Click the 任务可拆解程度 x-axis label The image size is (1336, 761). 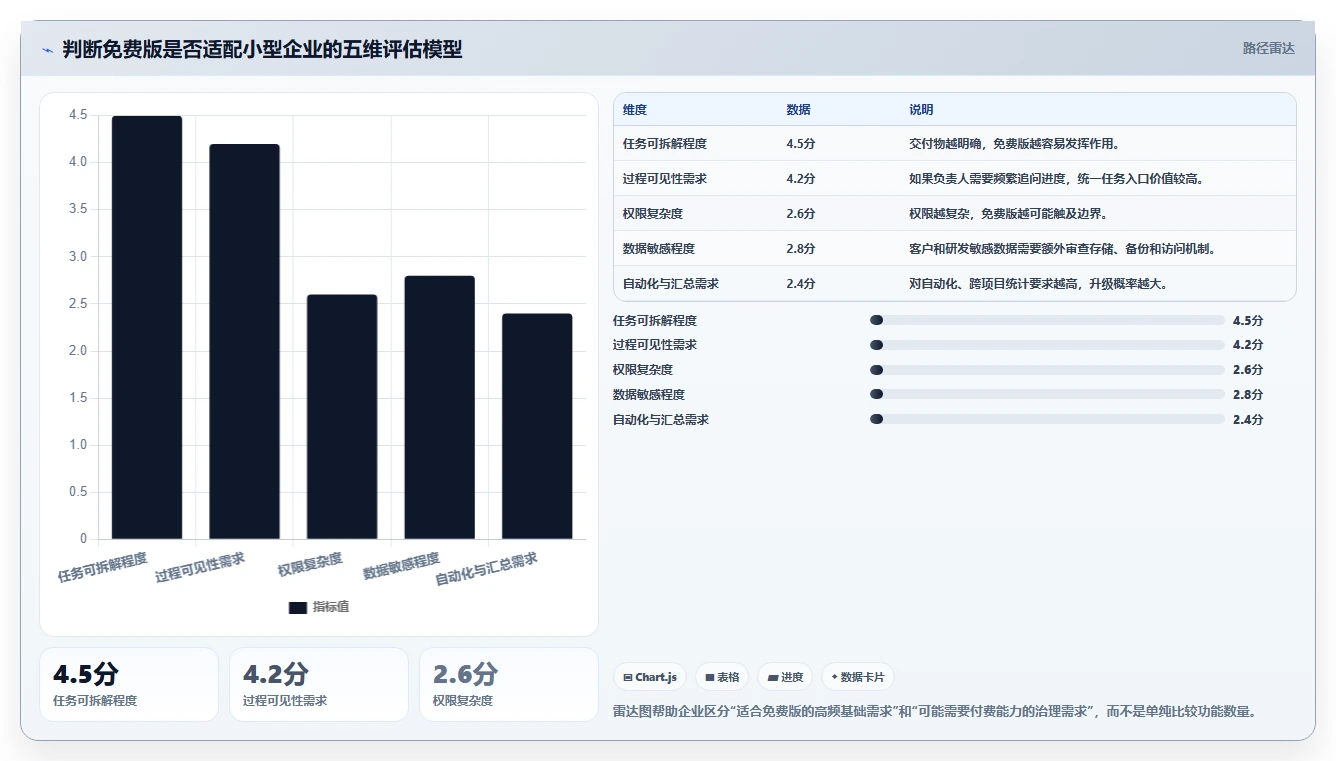click(103, 567)
